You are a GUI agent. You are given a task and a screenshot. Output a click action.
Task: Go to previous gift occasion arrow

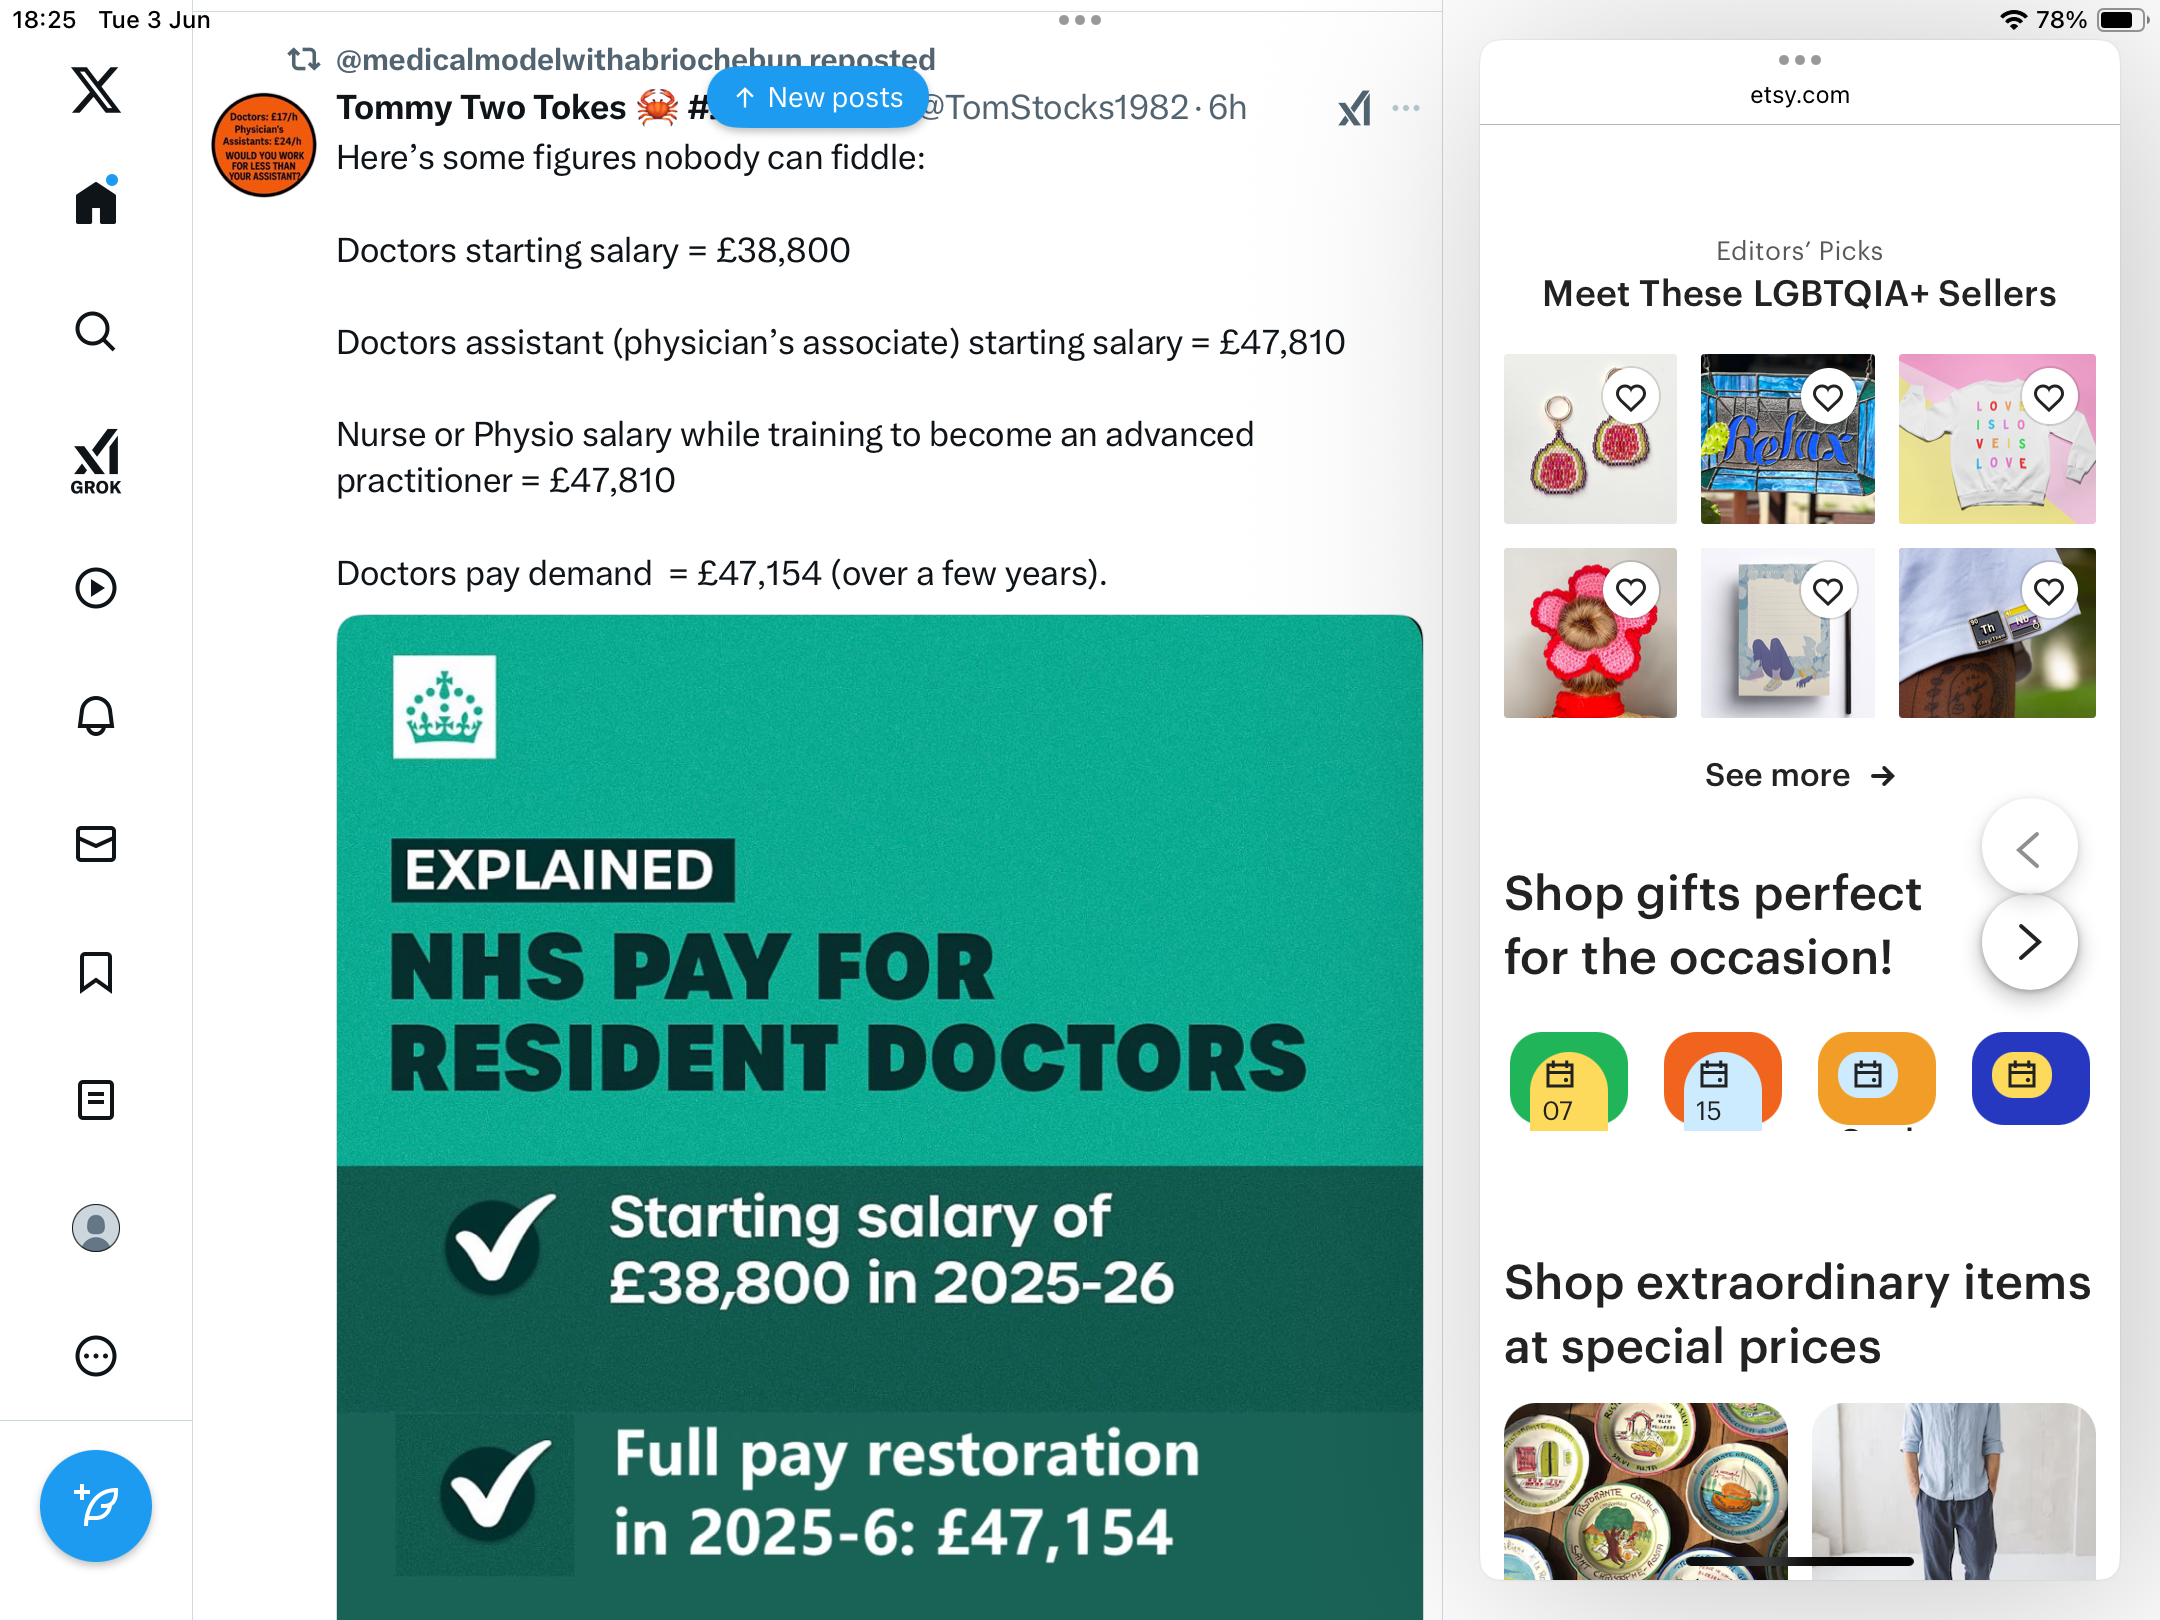coord(2029,850)
